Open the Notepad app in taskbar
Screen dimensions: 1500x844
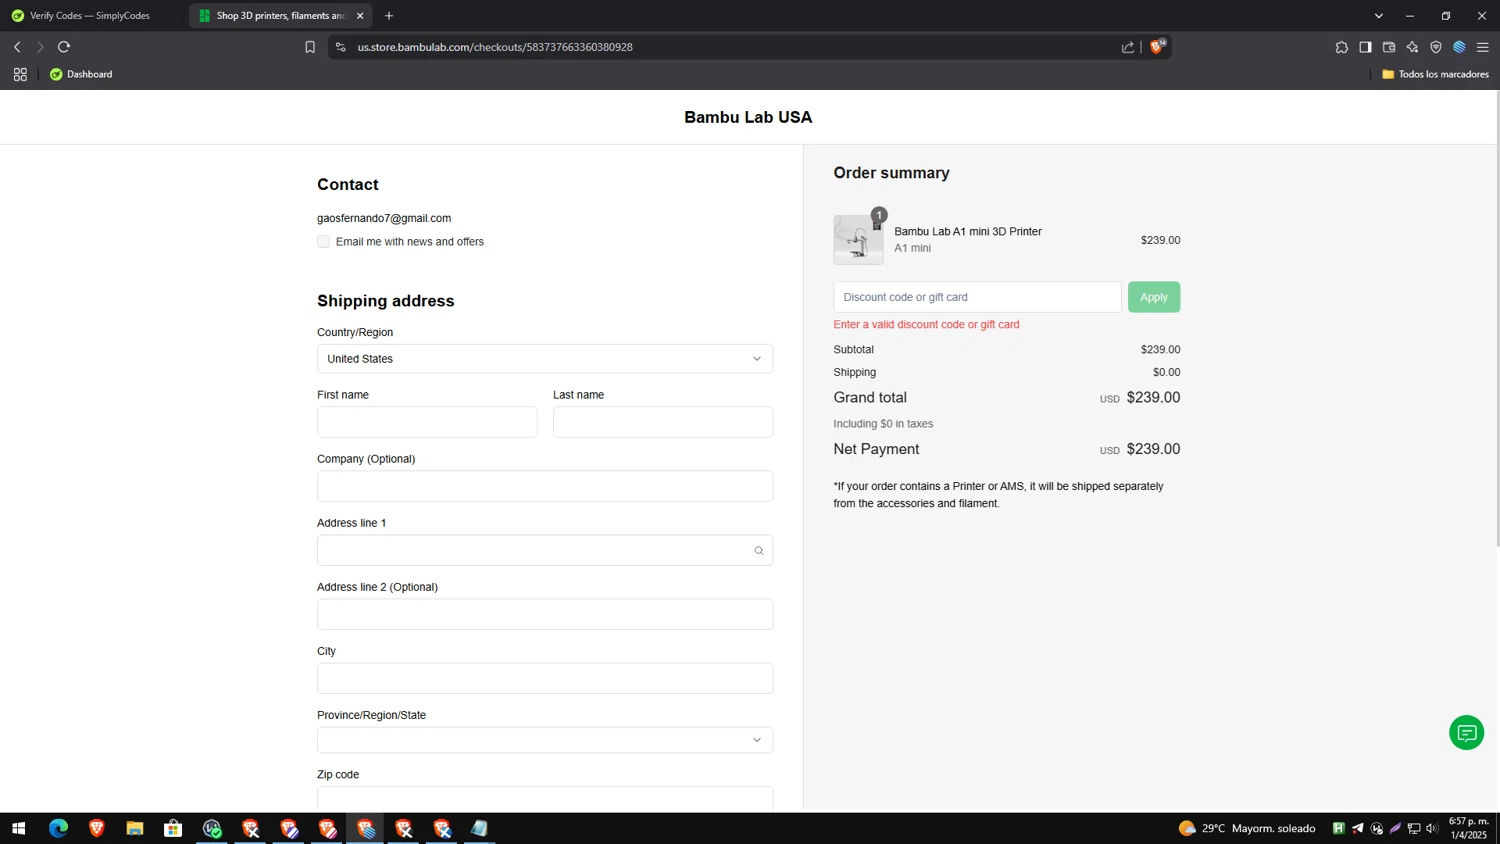coord(480,828)
